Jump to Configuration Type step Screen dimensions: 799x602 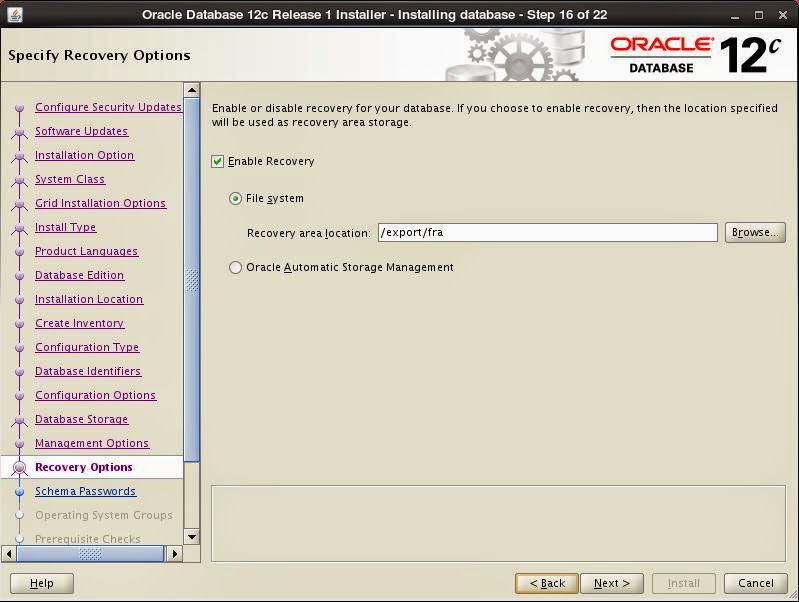tap(87, 347)
